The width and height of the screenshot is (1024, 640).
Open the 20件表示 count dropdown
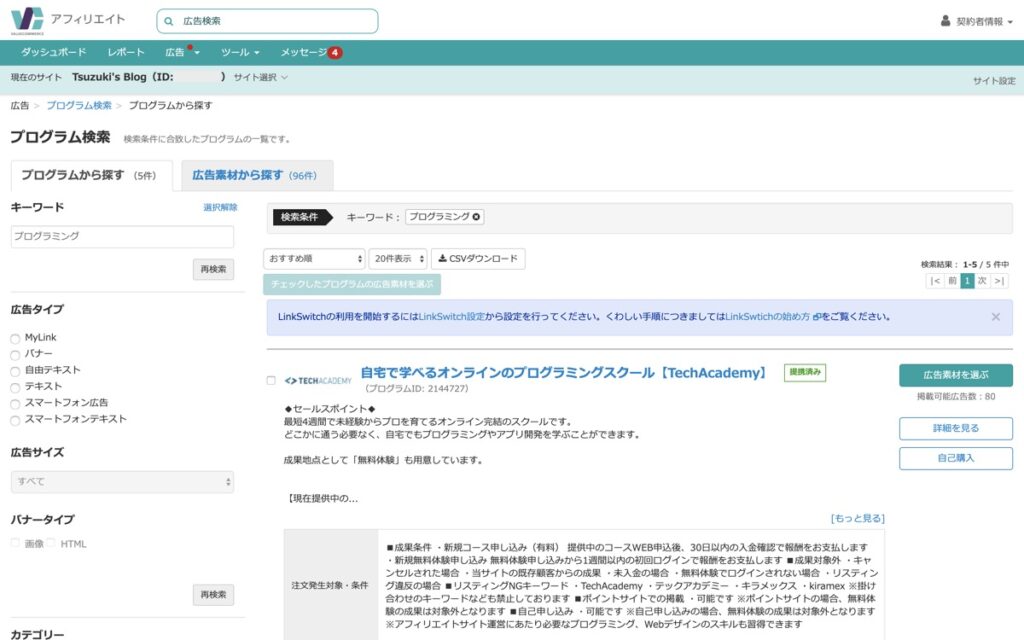coord(398,259)
